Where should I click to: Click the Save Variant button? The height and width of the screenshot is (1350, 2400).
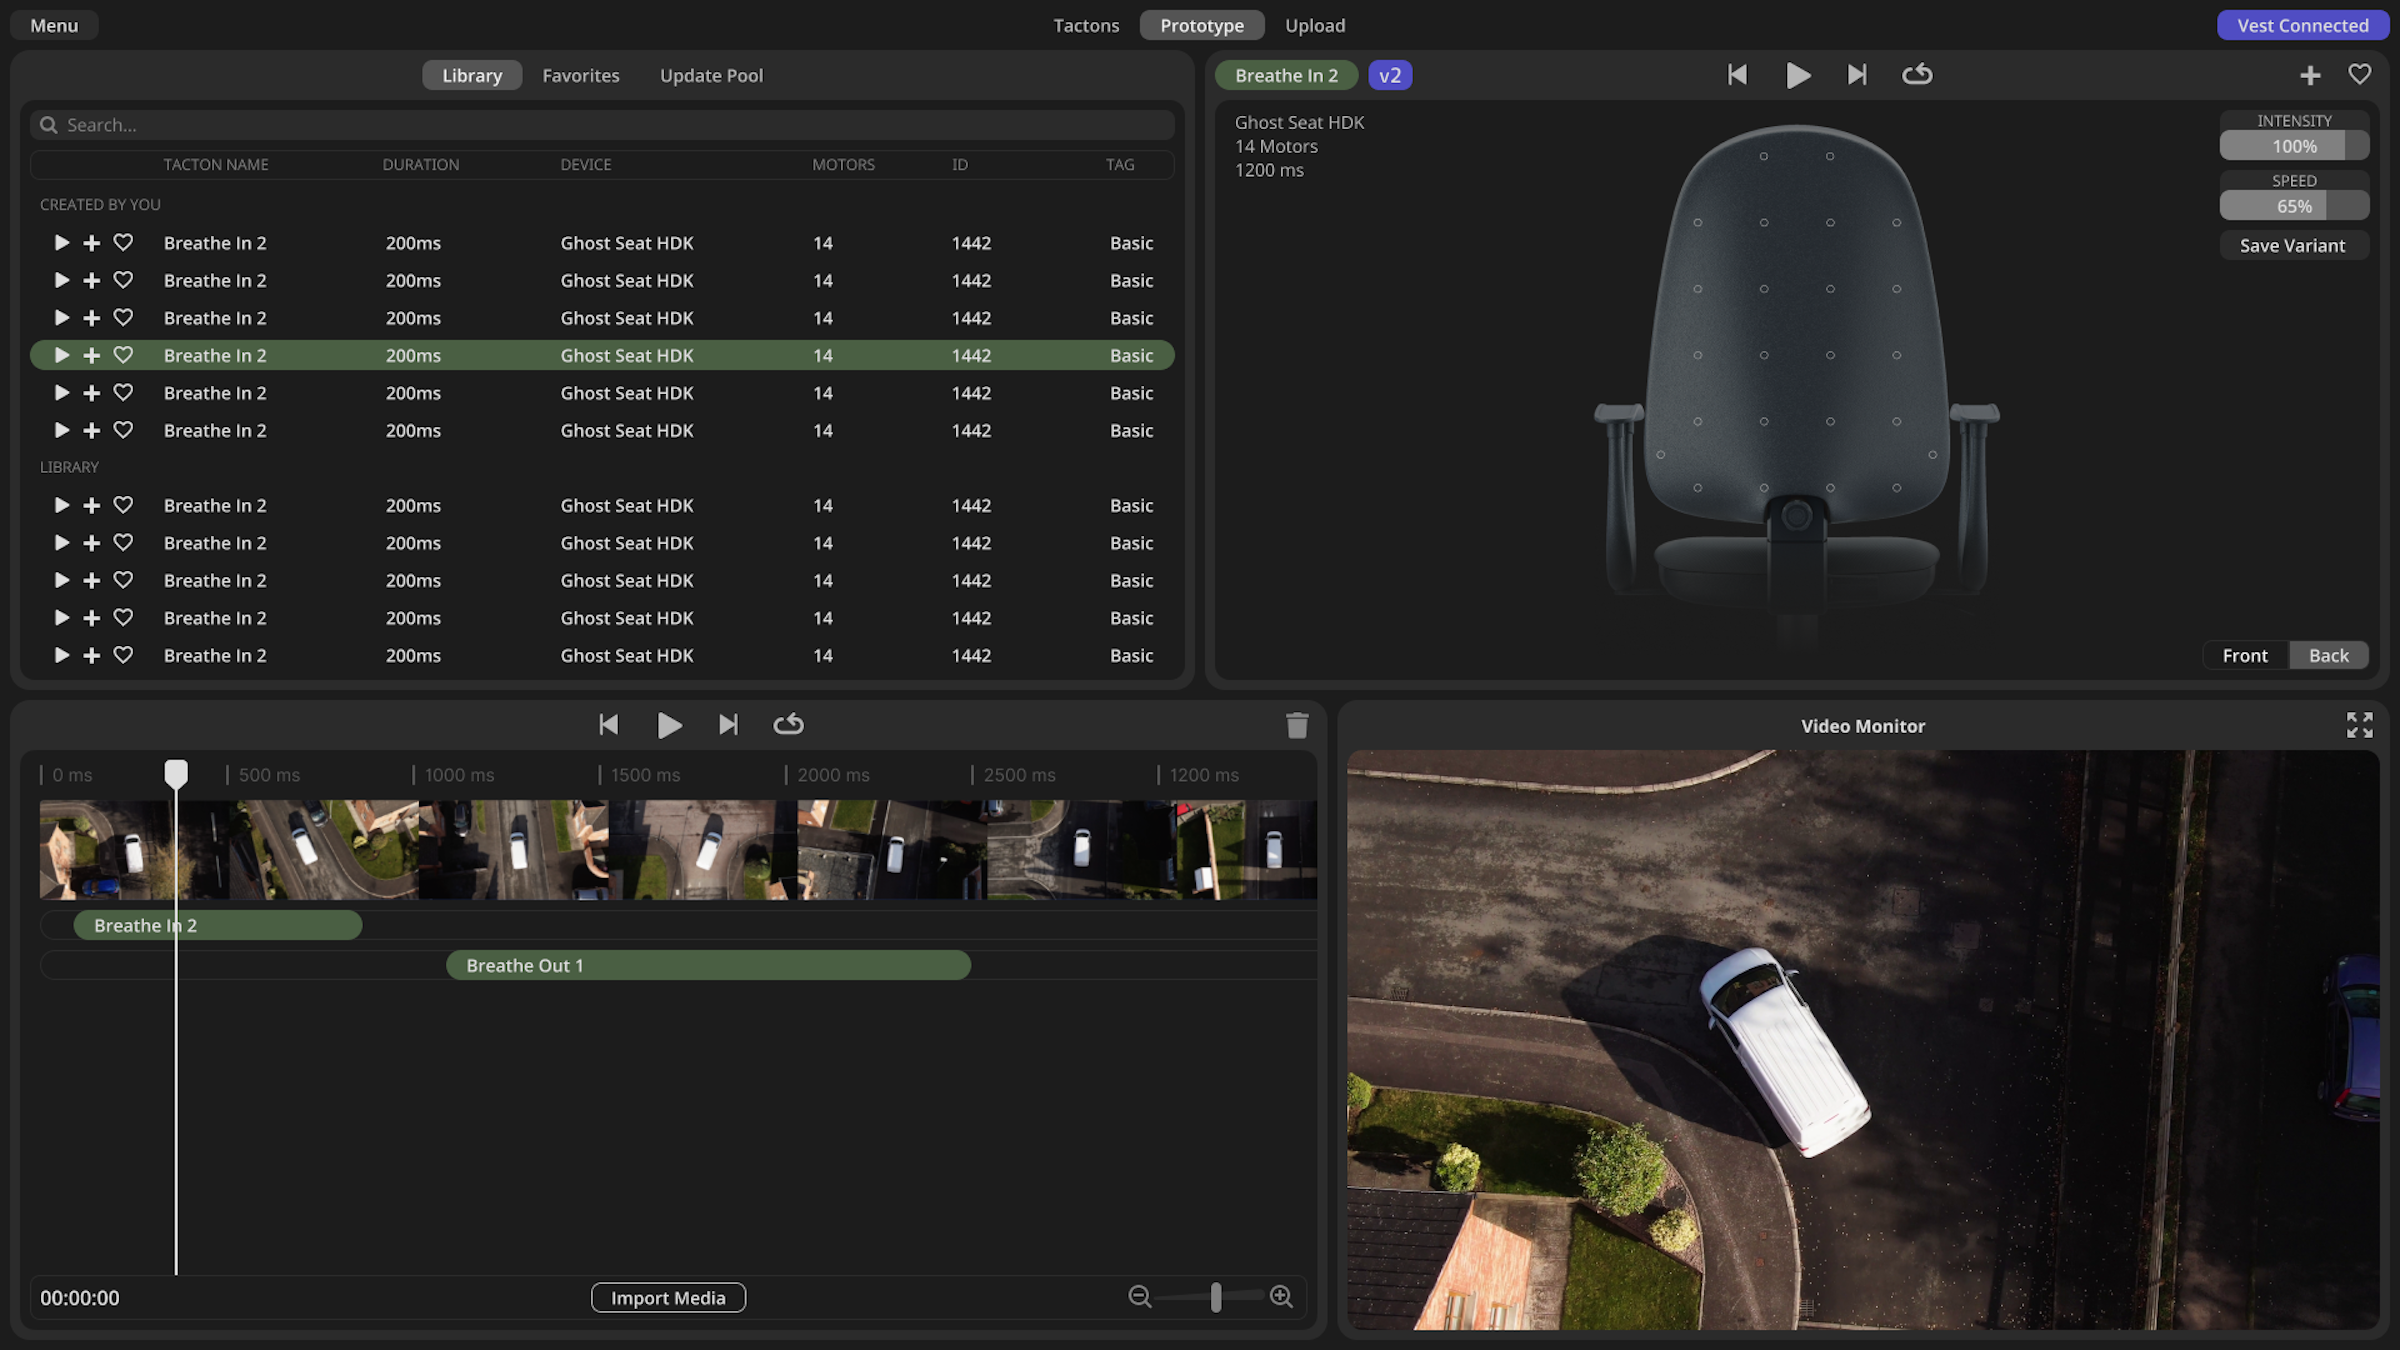(x=2292, y=245)
